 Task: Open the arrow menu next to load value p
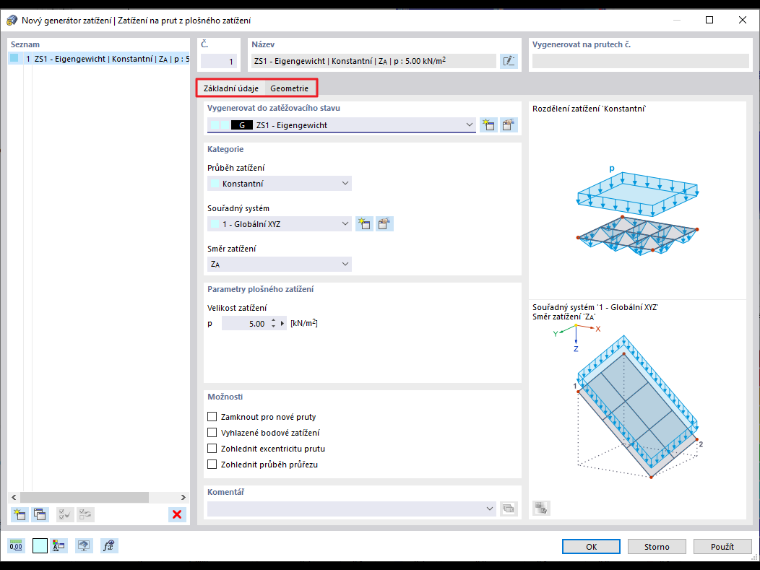pos(283,323)
